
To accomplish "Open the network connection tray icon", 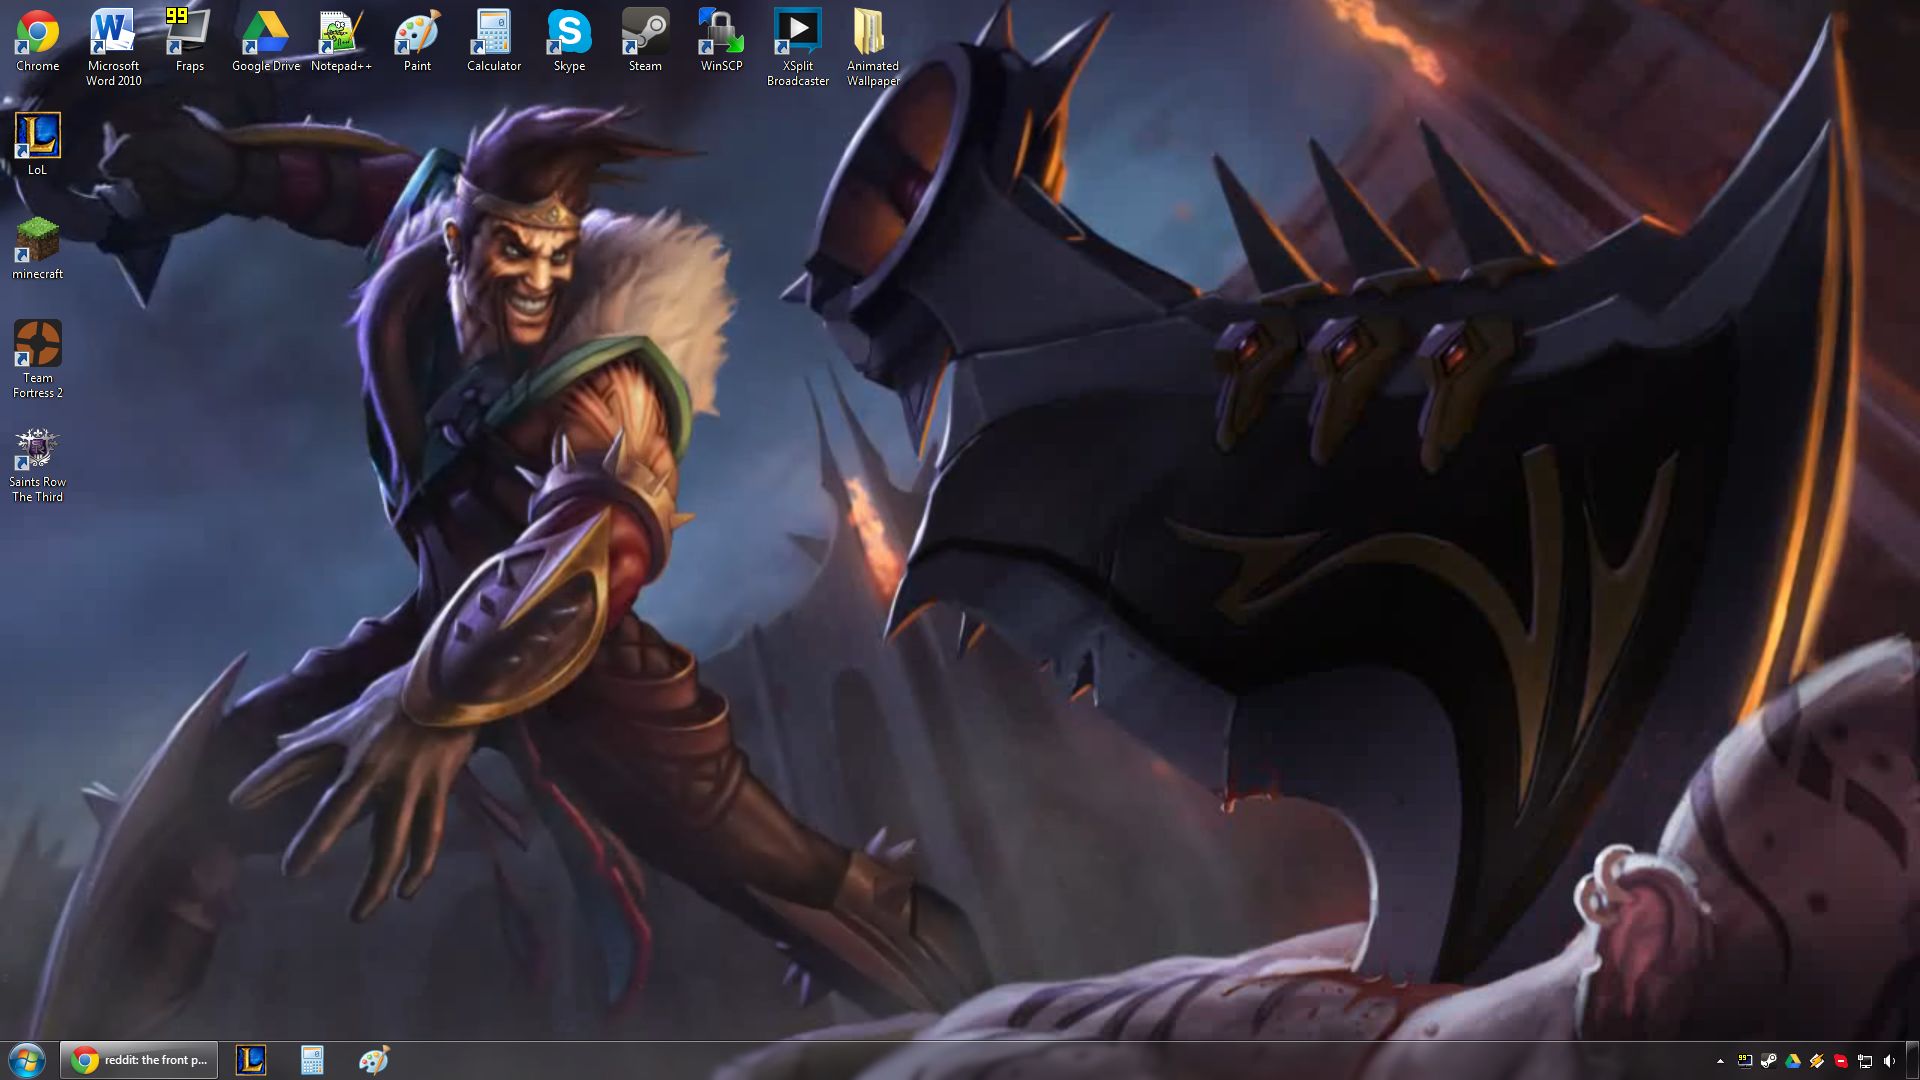I will point(1865,1061).
